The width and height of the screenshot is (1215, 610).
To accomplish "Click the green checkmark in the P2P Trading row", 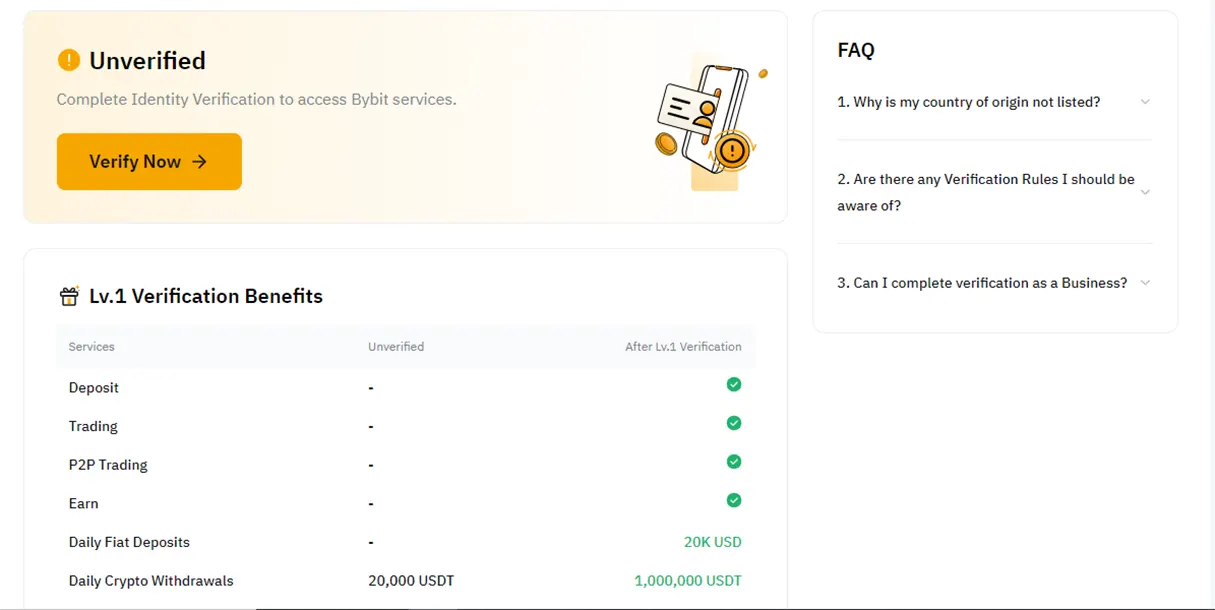I will [x=734, y=461].
